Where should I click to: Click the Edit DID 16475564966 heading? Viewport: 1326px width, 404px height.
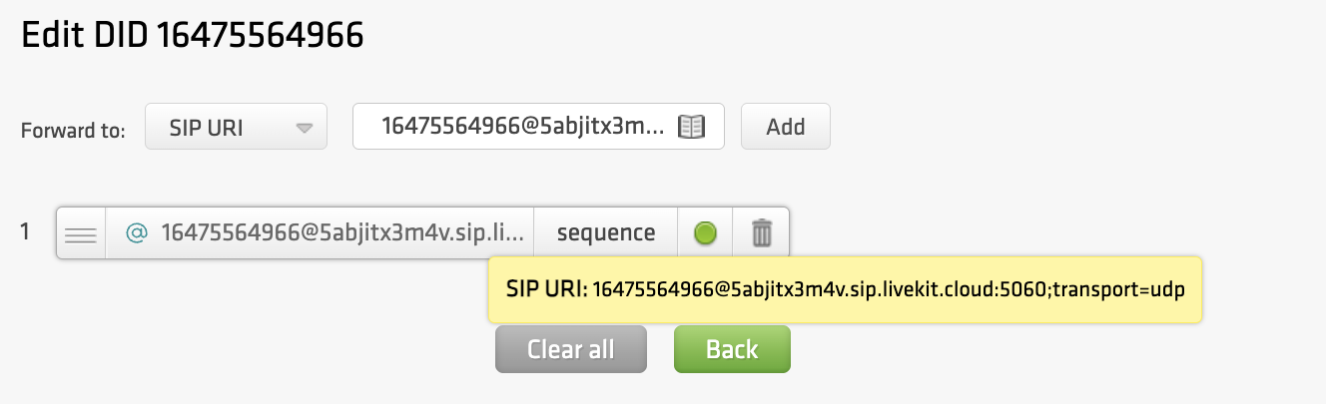tap(192, 36)
